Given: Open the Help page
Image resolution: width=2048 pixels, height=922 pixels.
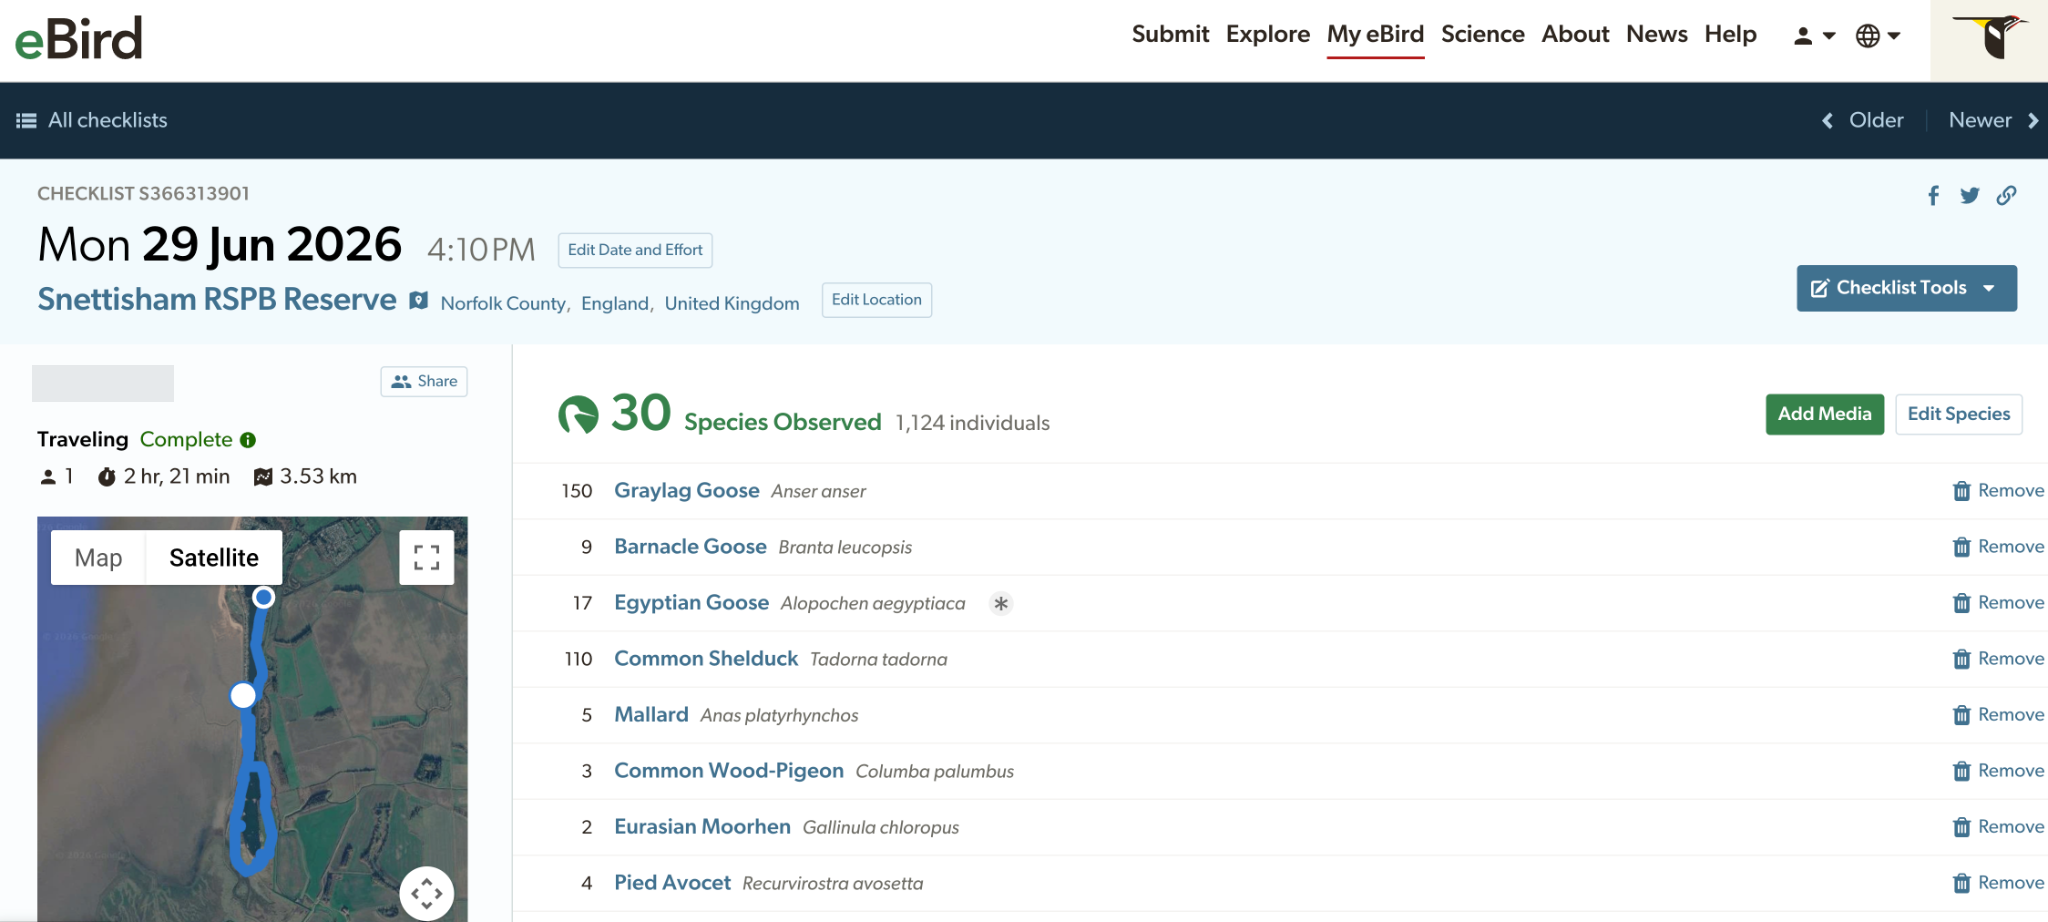Looking at the screenshot, I should click(1730, 34).
